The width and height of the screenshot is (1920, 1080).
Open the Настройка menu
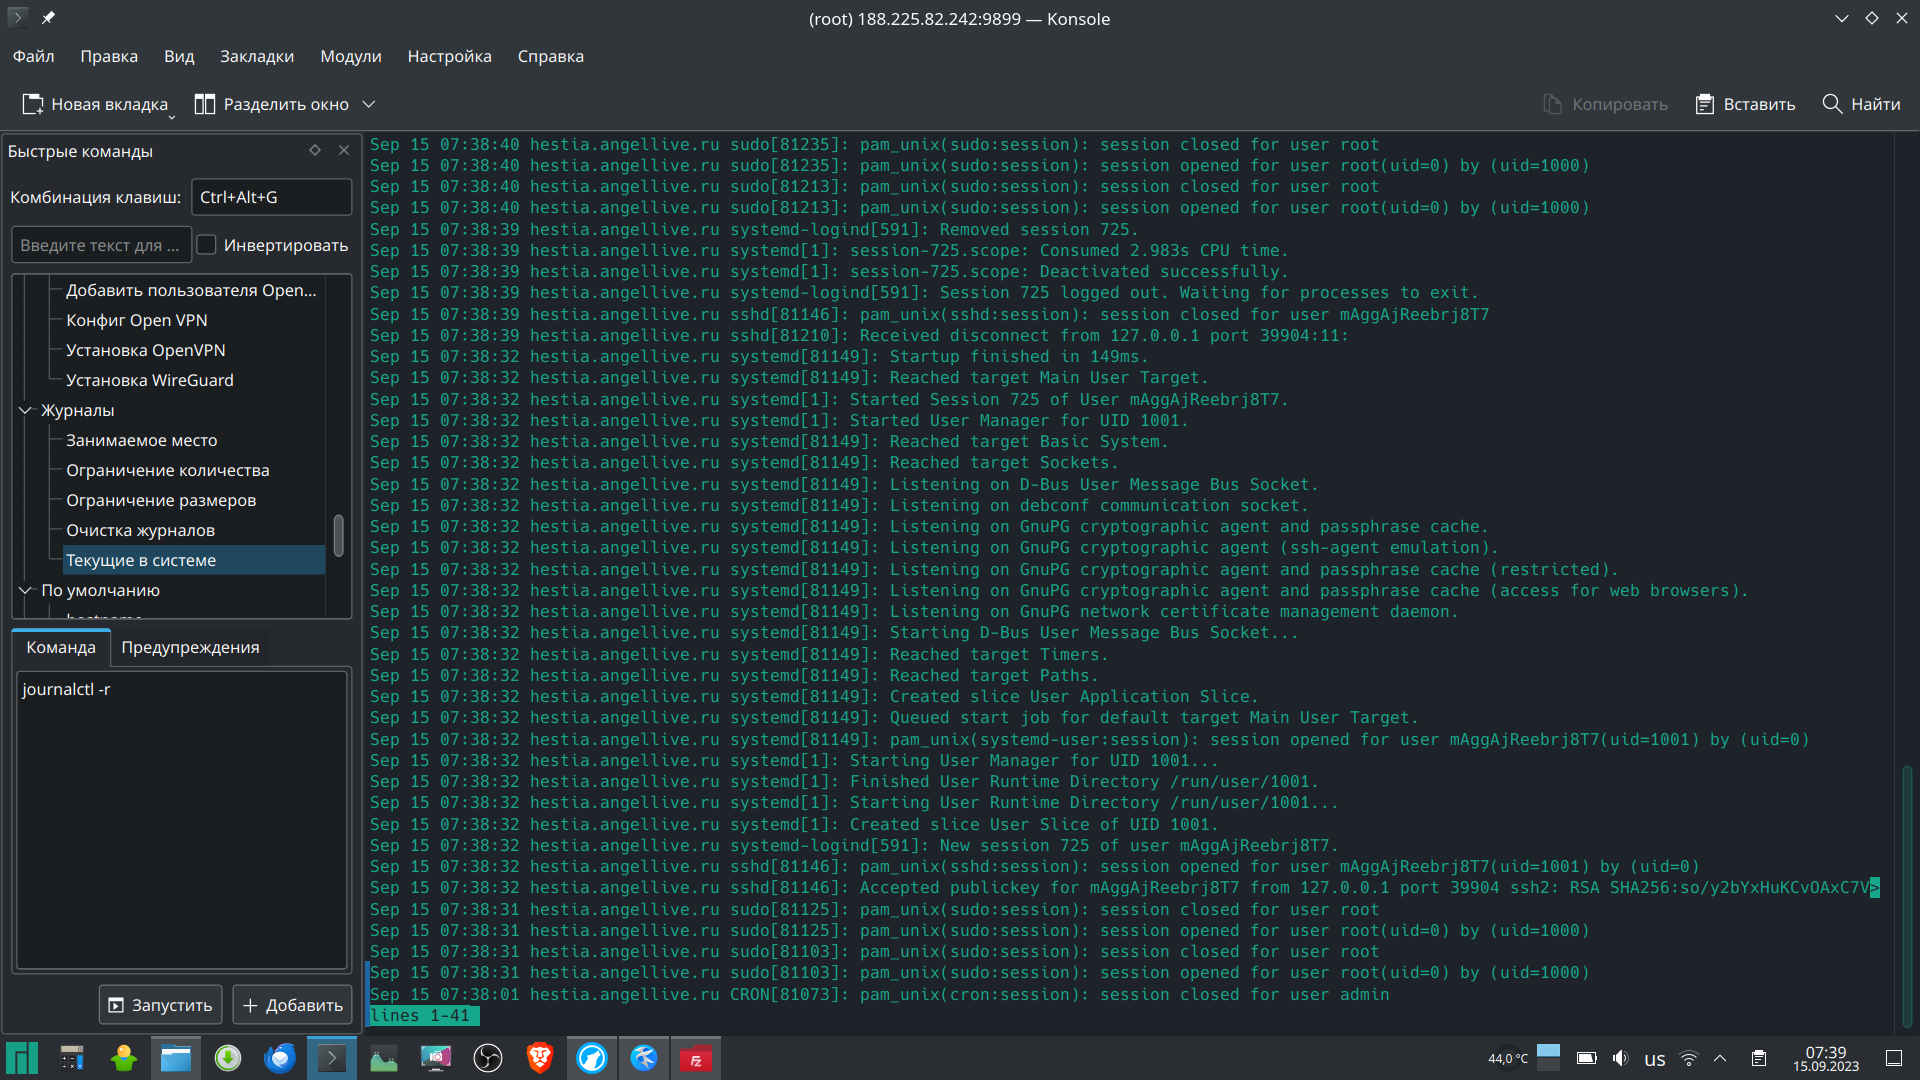pyautogui.click(x=449, y=56)
